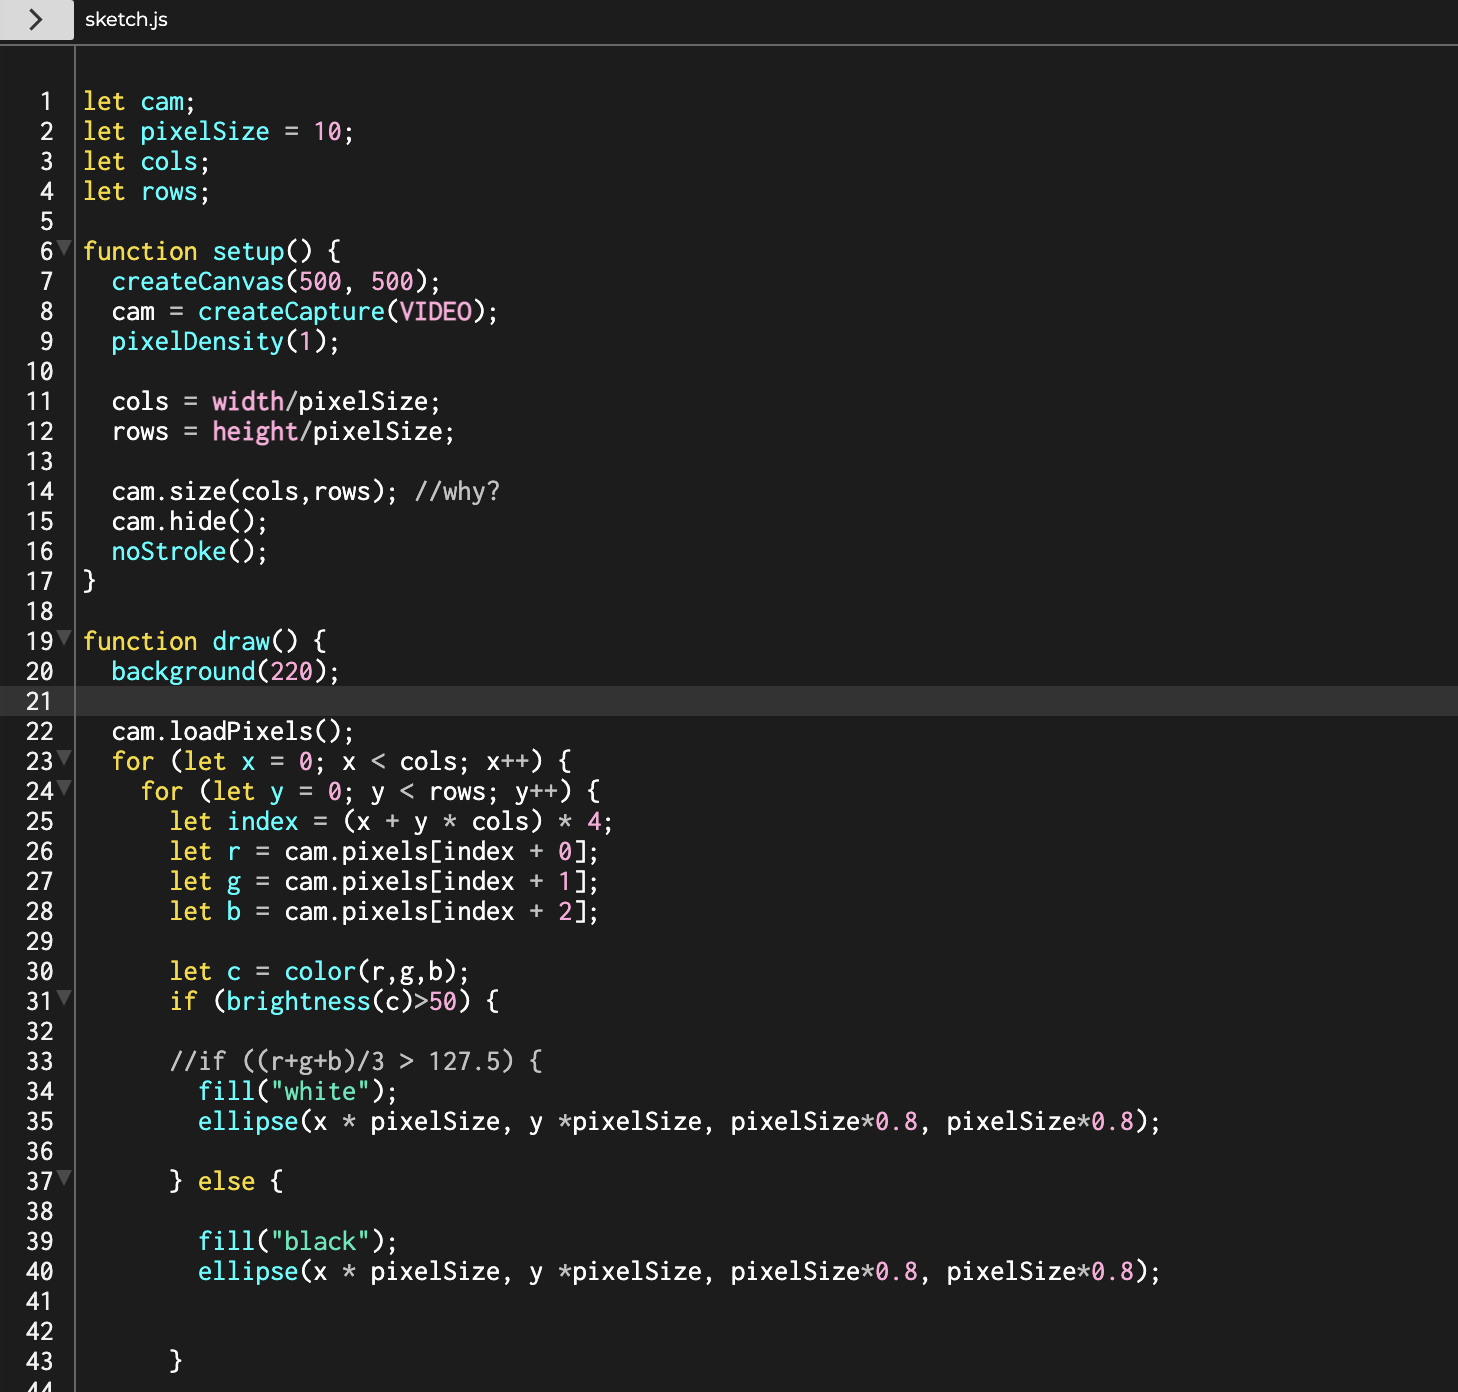The image size is (1458, 1392).
Task: Click the "white" string in fill call
Action: (320, 1092)
